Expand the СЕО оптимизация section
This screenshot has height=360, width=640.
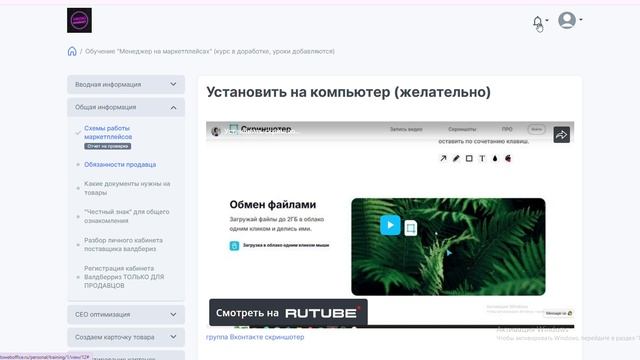click(x=126, y=315)
